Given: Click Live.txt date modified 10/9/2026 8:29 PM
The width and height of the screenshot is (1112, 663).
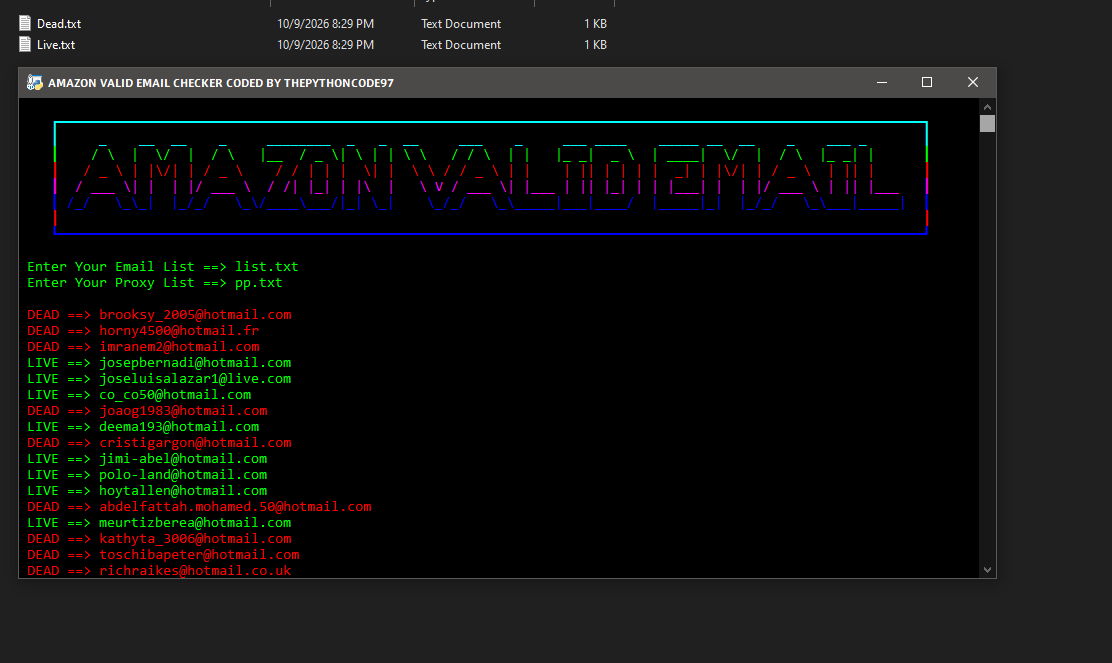Looking at the screenshot, I should (x=326, y=45).
